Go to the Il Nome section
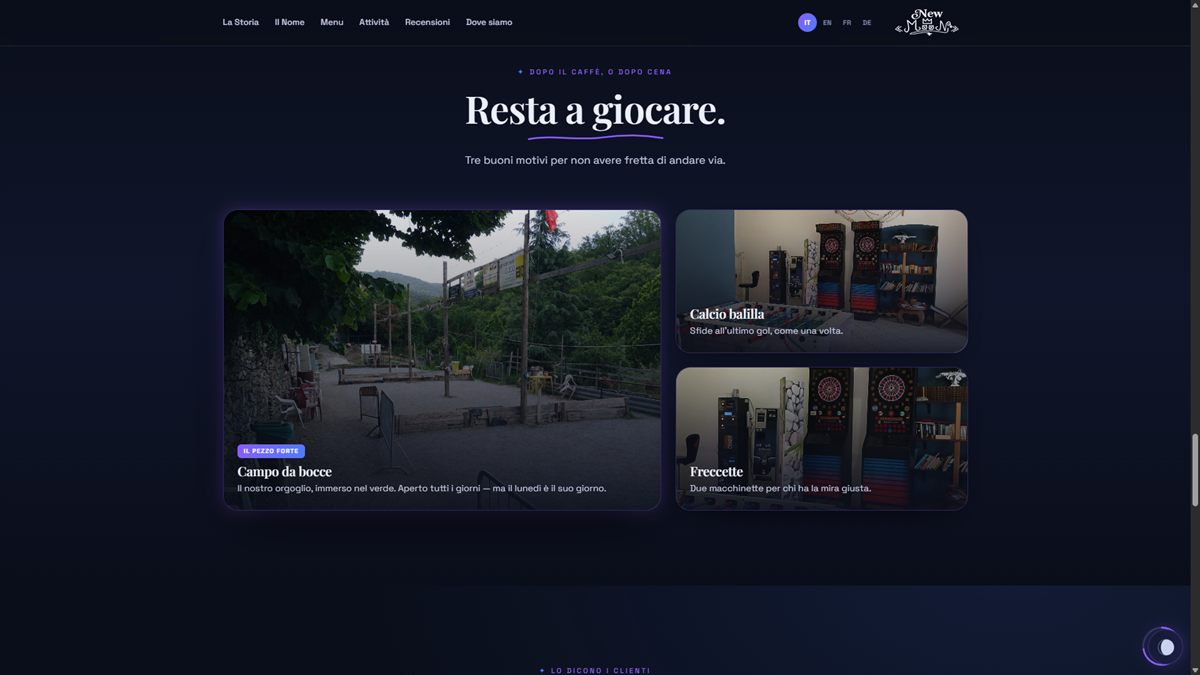The width and height of the screenshot is (1200, 675). click(x=289, y=22)
